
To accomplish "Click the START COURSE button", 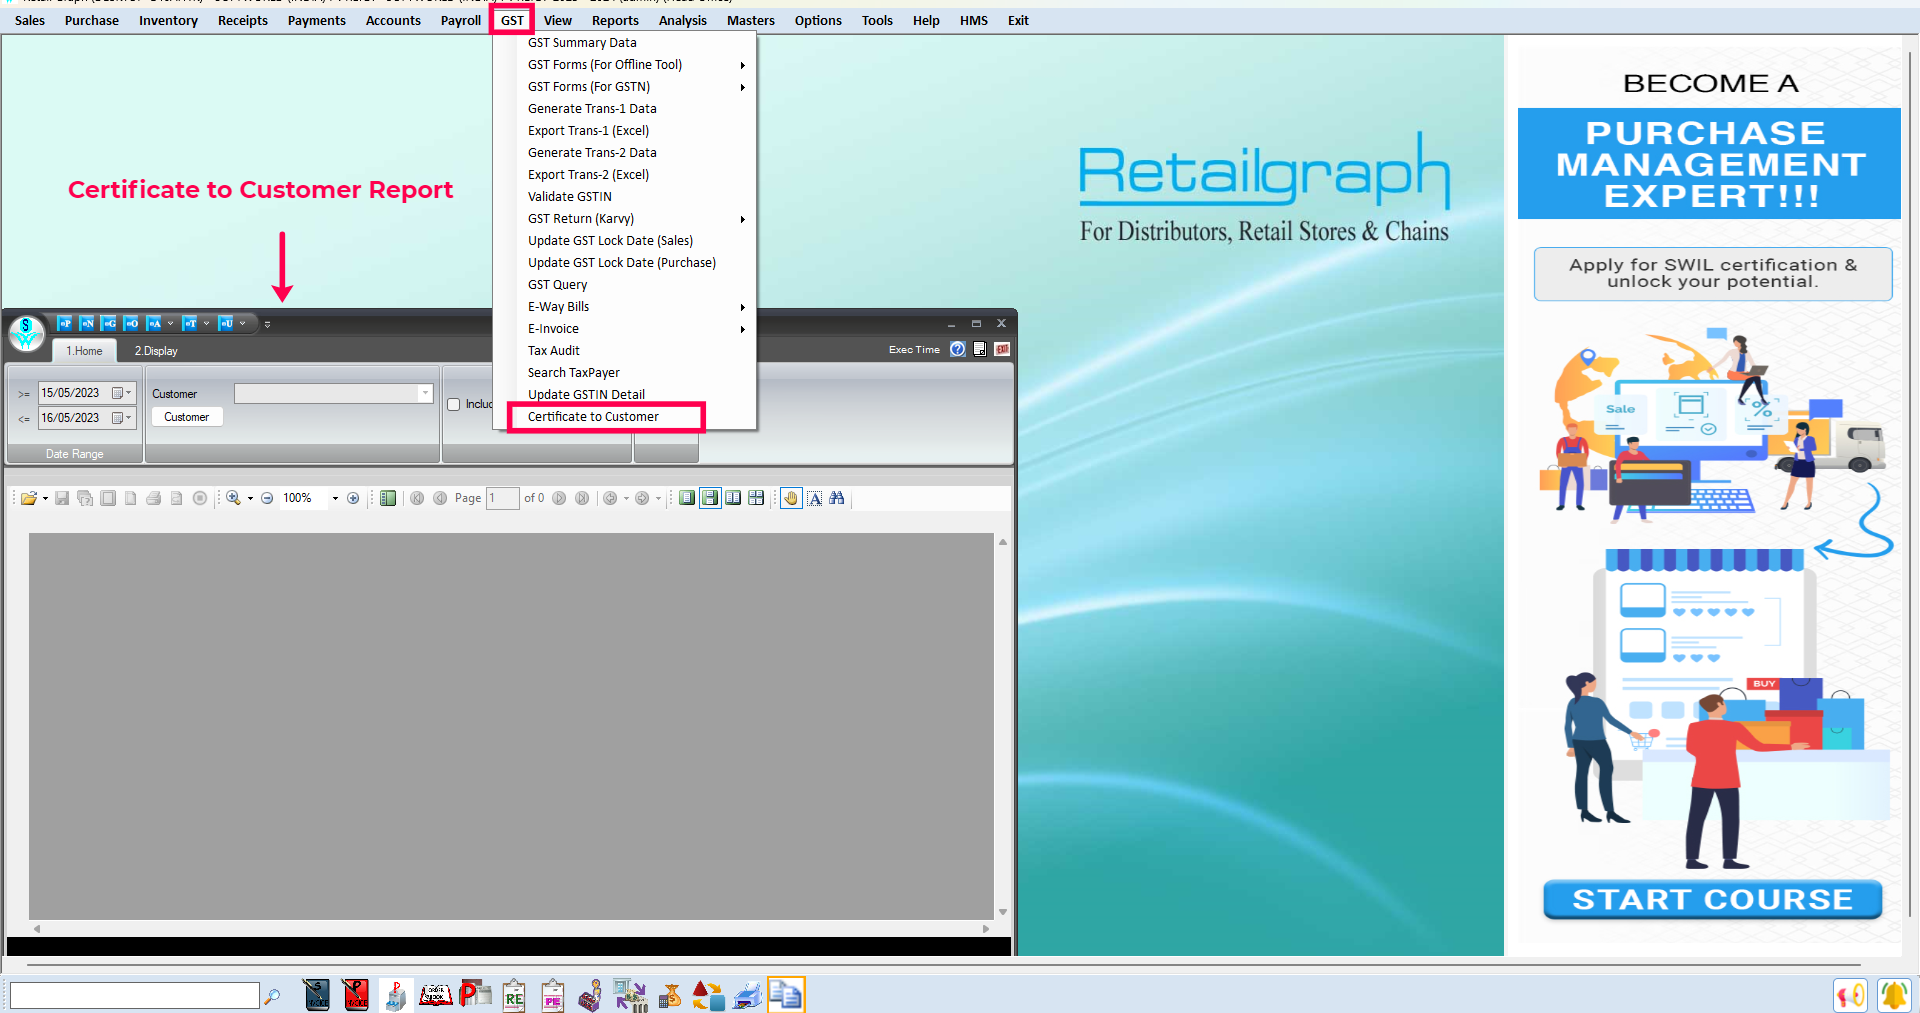I will coord(1713,900).
